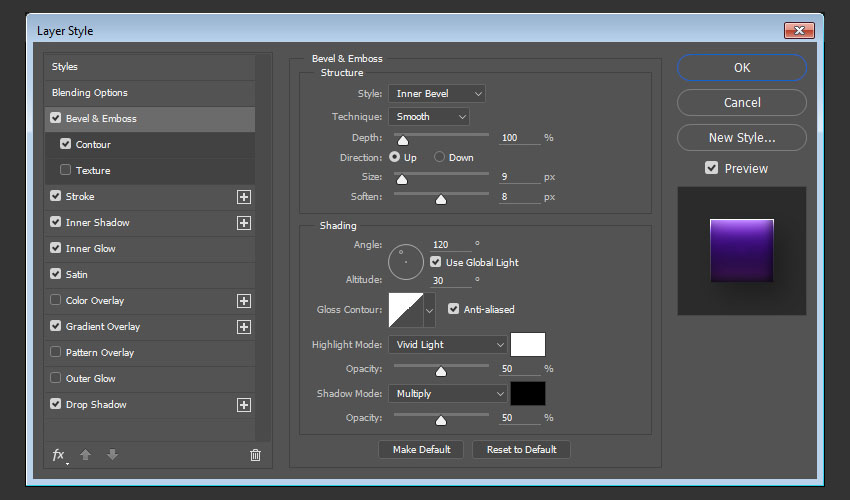Open the Style dropdown showing Inner Bevel
The width and height of the screenshot is (850, 500).
[436, 93]
